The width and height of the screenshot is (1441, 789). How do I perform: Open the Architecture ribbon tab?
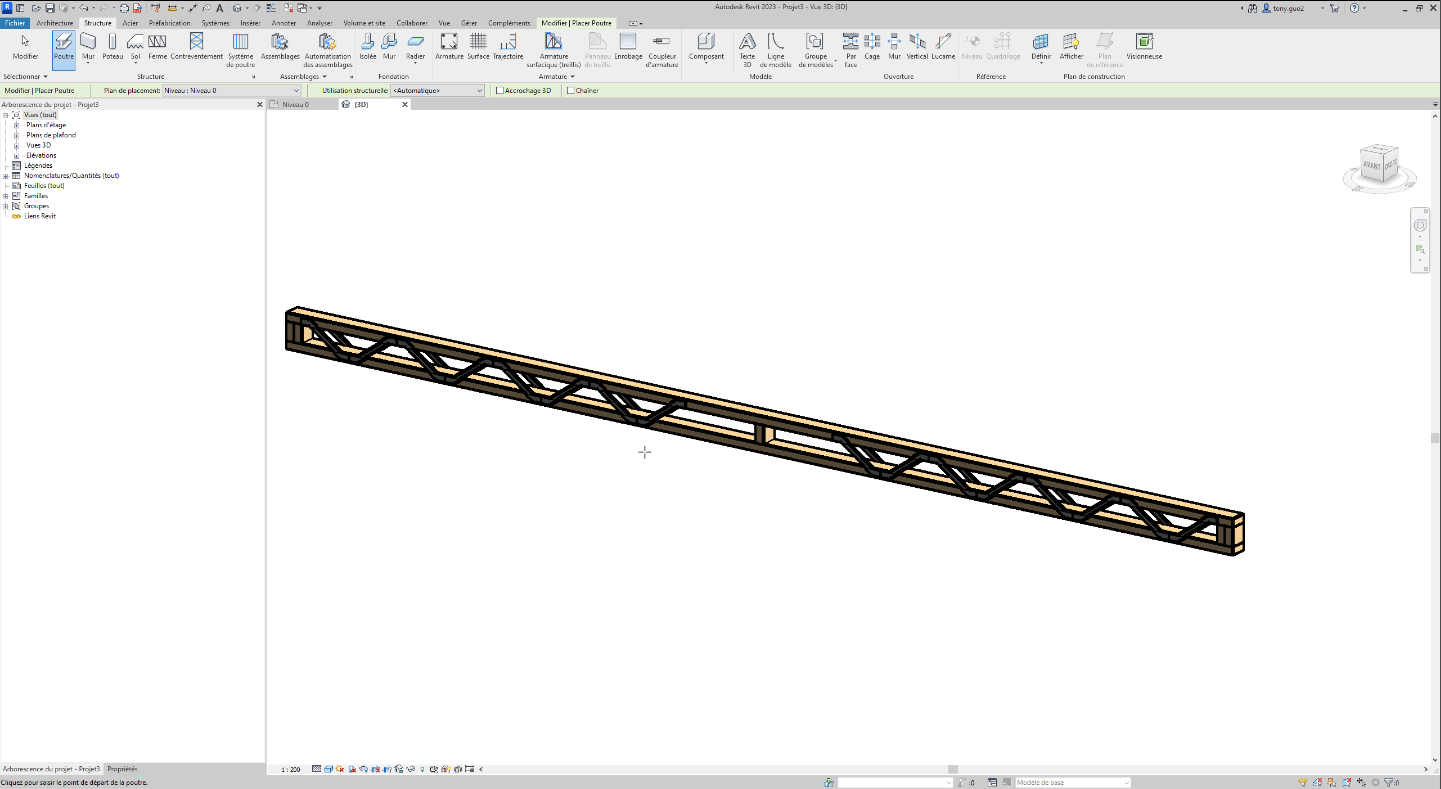tap(55, 22)
